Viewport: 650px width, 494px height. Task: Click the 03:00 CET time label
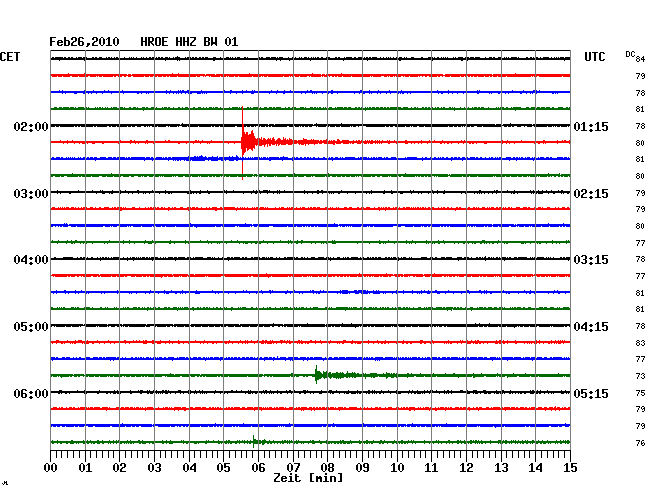31,194
